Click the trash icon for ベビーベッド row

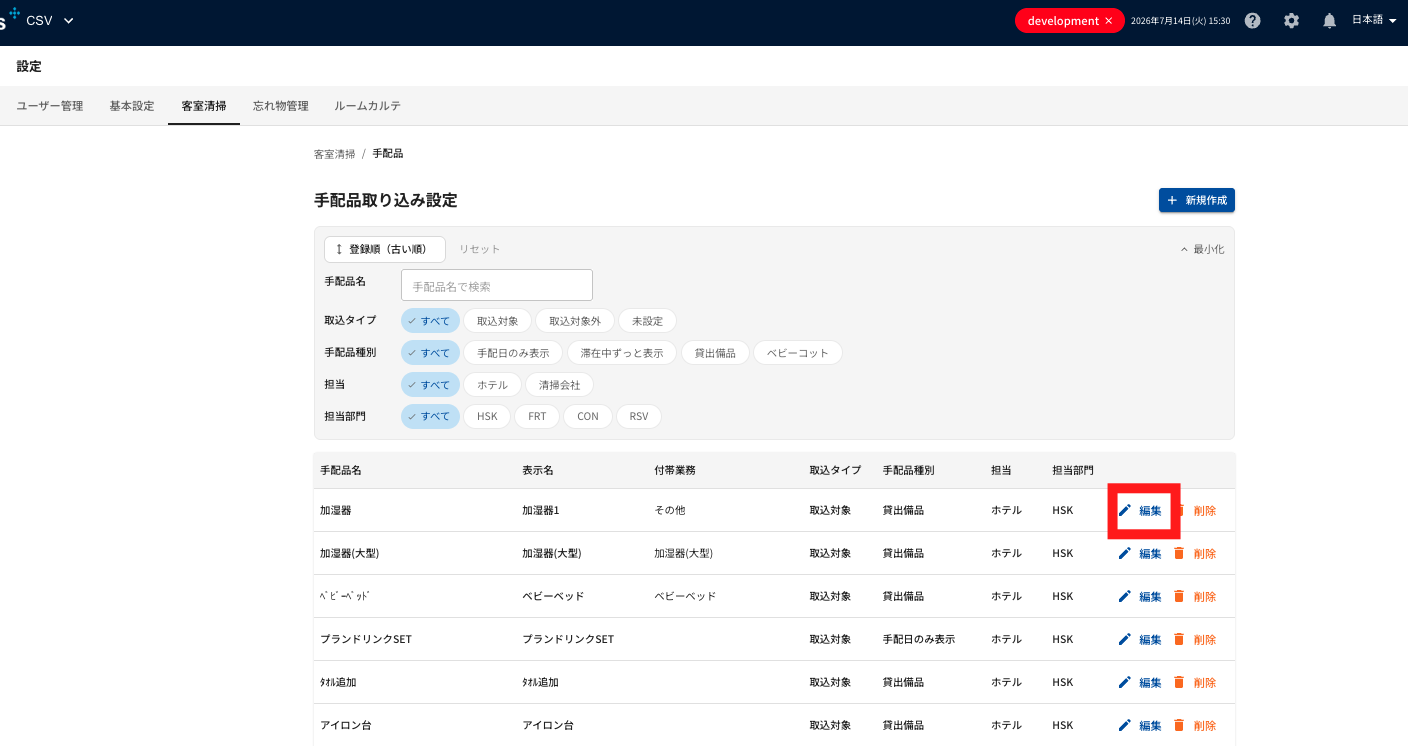(1178, 596)
